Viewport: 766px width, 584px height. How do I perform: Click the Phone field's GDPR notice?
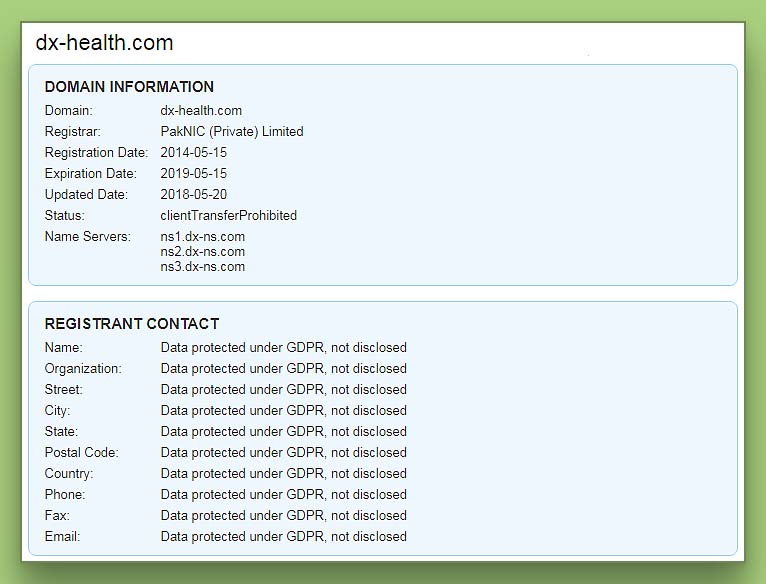[x=283, y=495]
